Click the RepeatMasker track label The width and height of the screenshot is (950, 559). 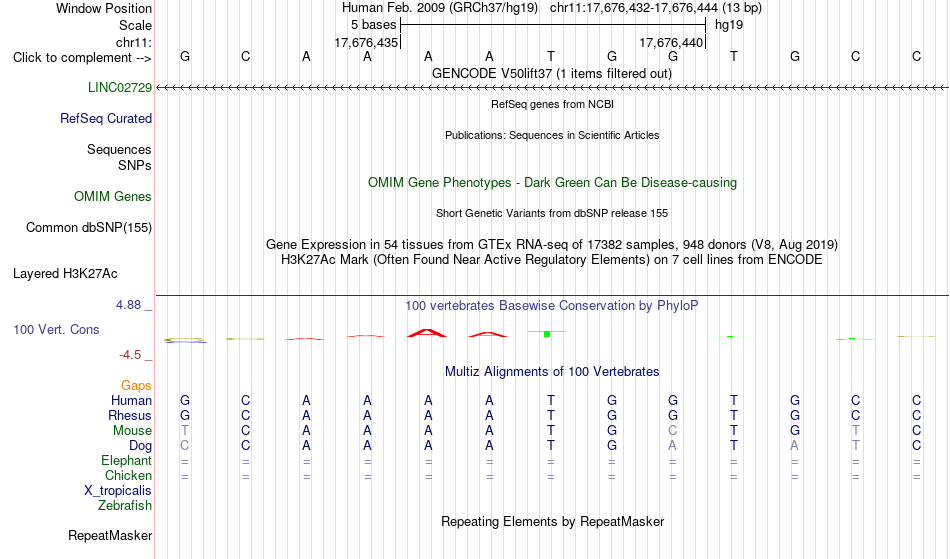tap(110, 536)
